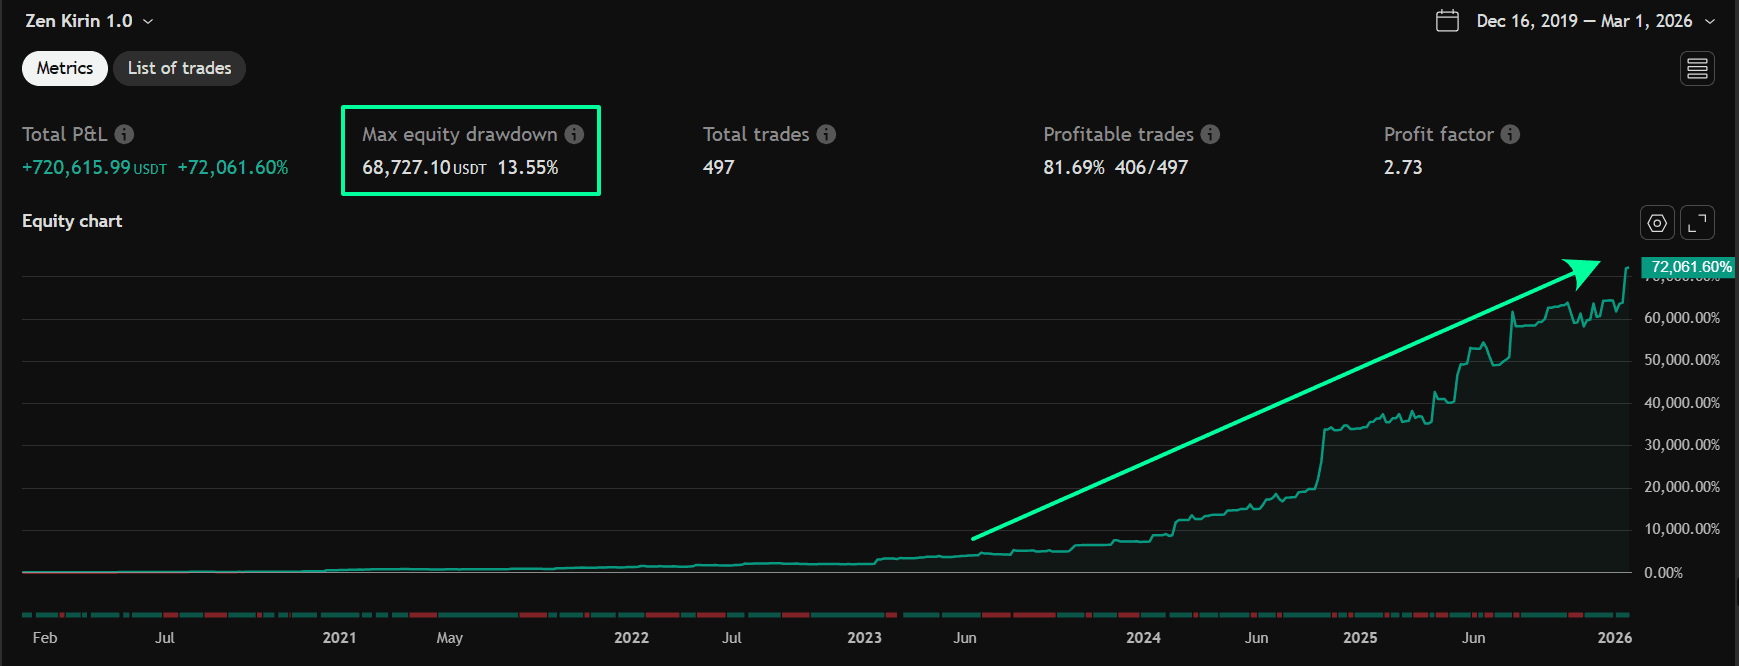Viewport: 1739px width, 666px height.
Task: Expand equity chart to fullscreen
Action: click(1697, 223)
